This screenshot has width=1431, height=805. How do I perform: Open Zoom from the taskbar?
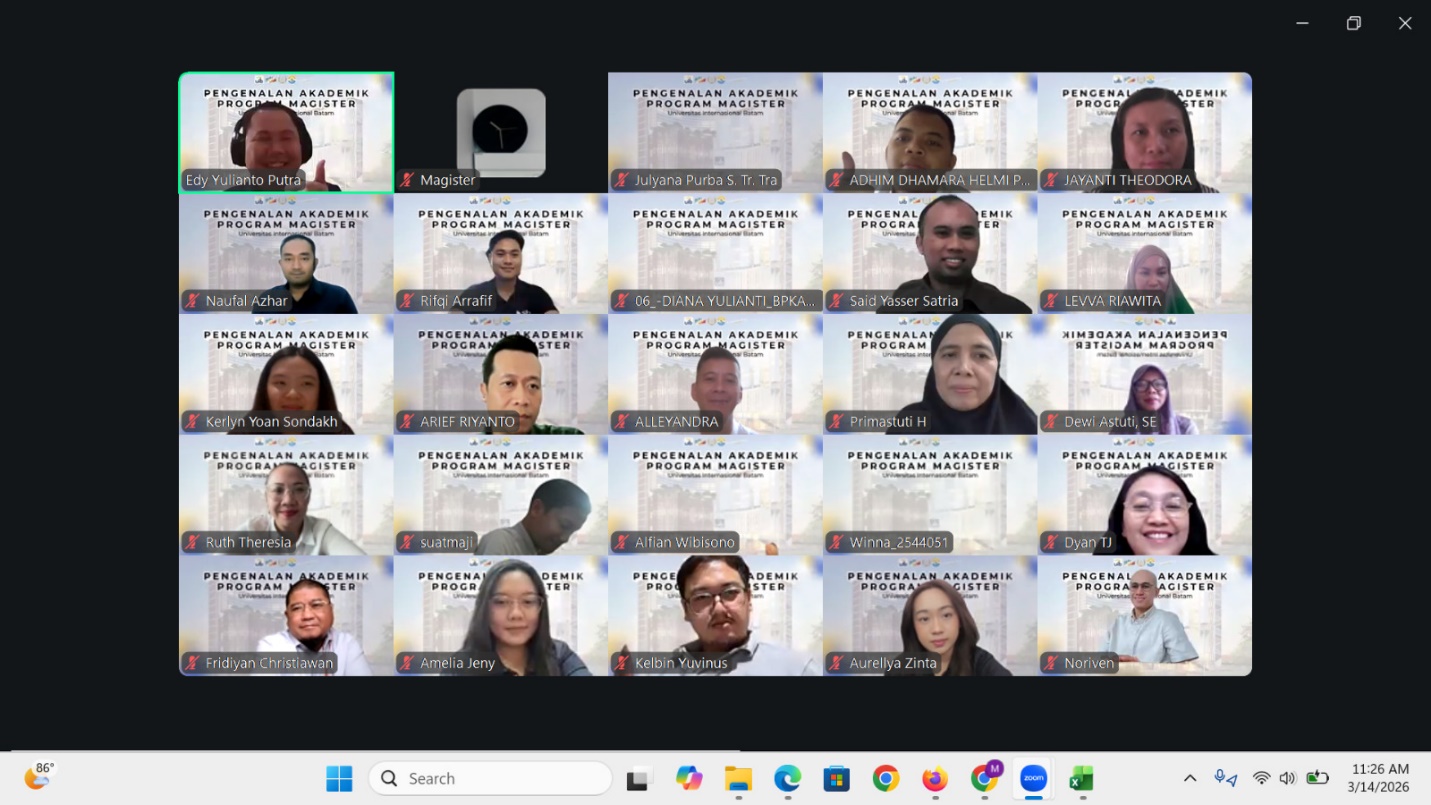[x=1033, y=778]
